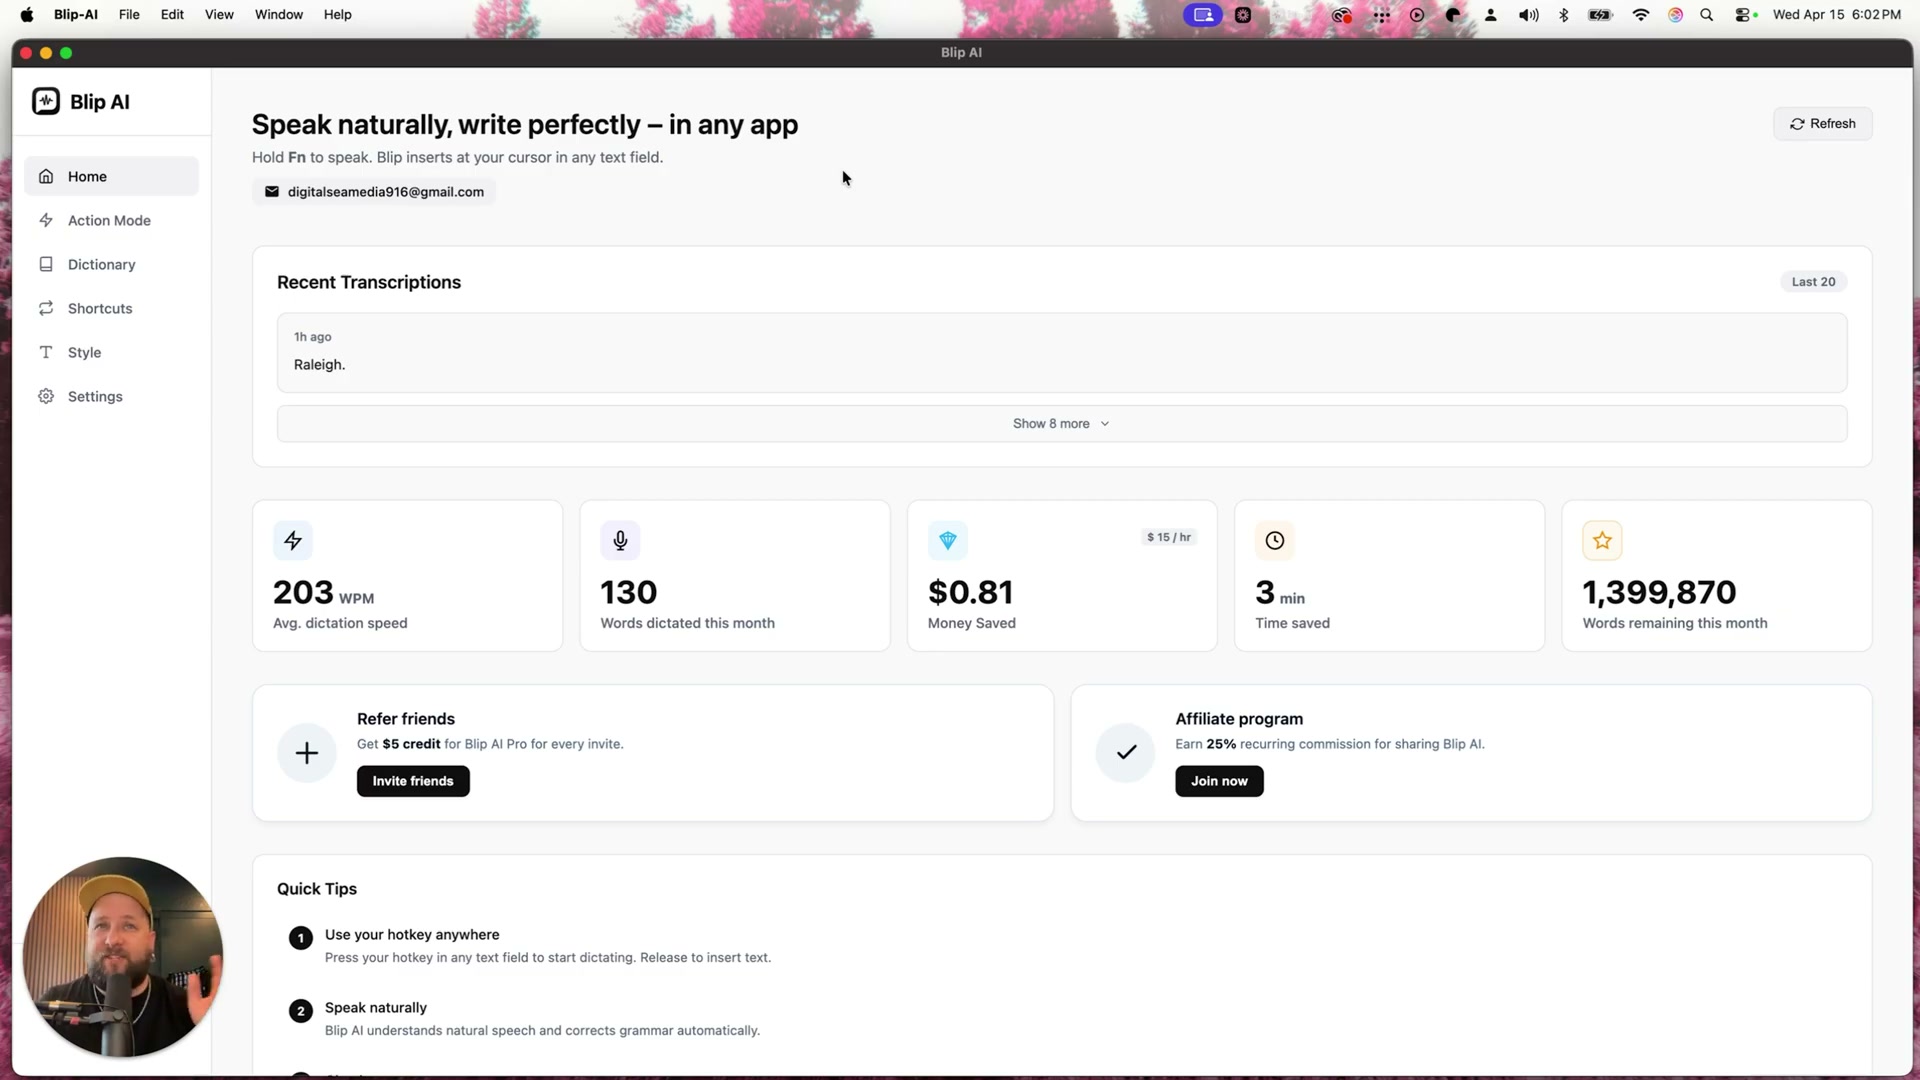
Task: Open macOS Spotlight search icon
Action: coord(1707,14)
